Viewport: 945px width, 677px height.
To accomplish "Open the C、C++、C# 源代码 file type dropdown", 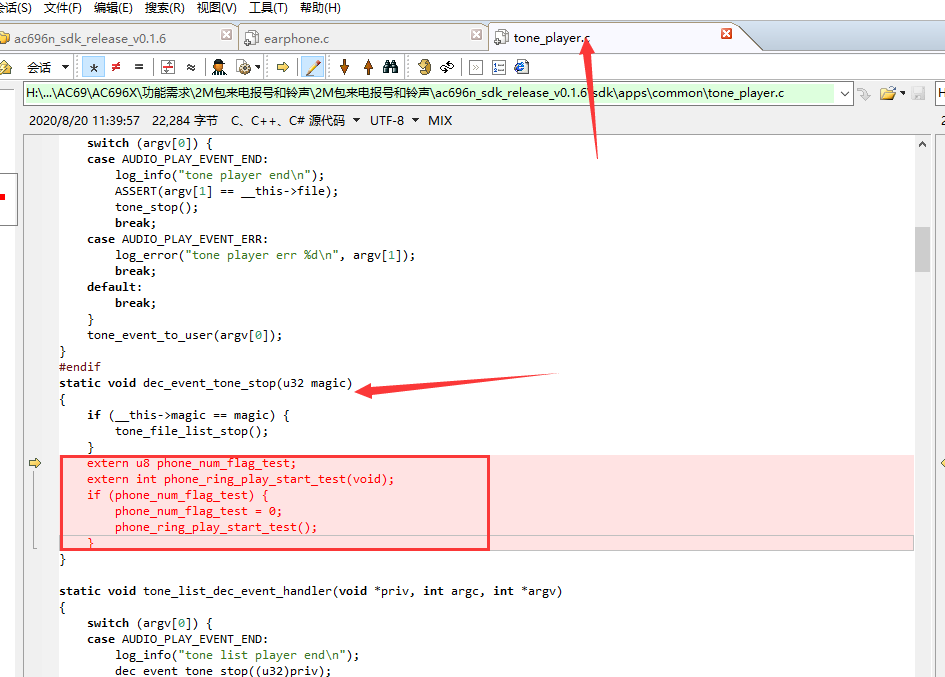I will coord(295,121).
